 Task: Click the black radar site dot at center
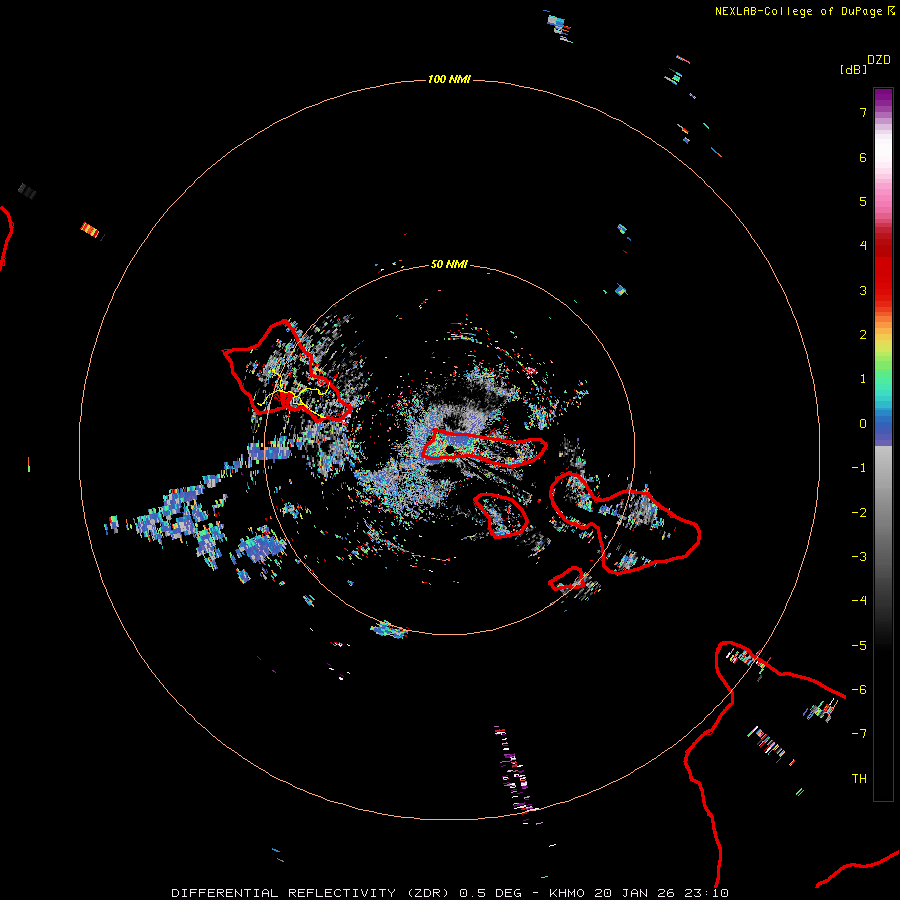450,449
